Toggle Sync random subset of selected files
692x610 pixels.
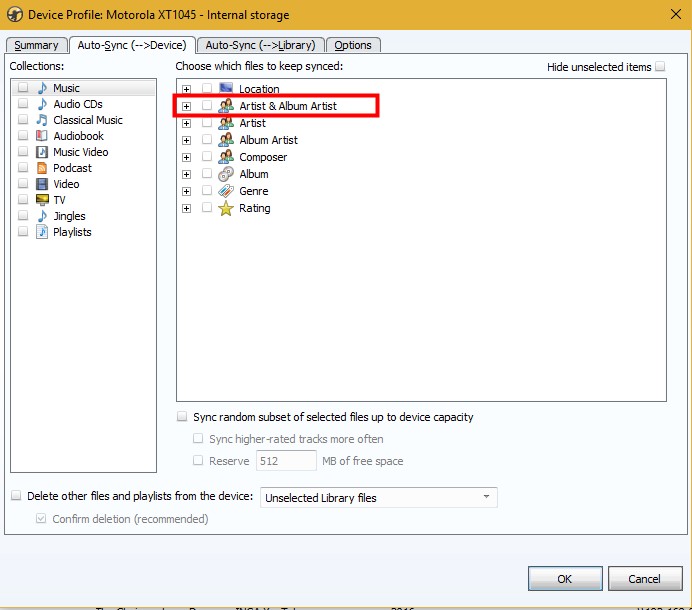tap(182, 417)
